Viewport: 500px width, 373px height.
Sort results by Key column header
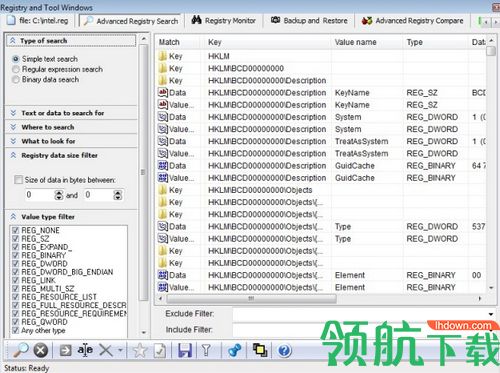point(268,42)
